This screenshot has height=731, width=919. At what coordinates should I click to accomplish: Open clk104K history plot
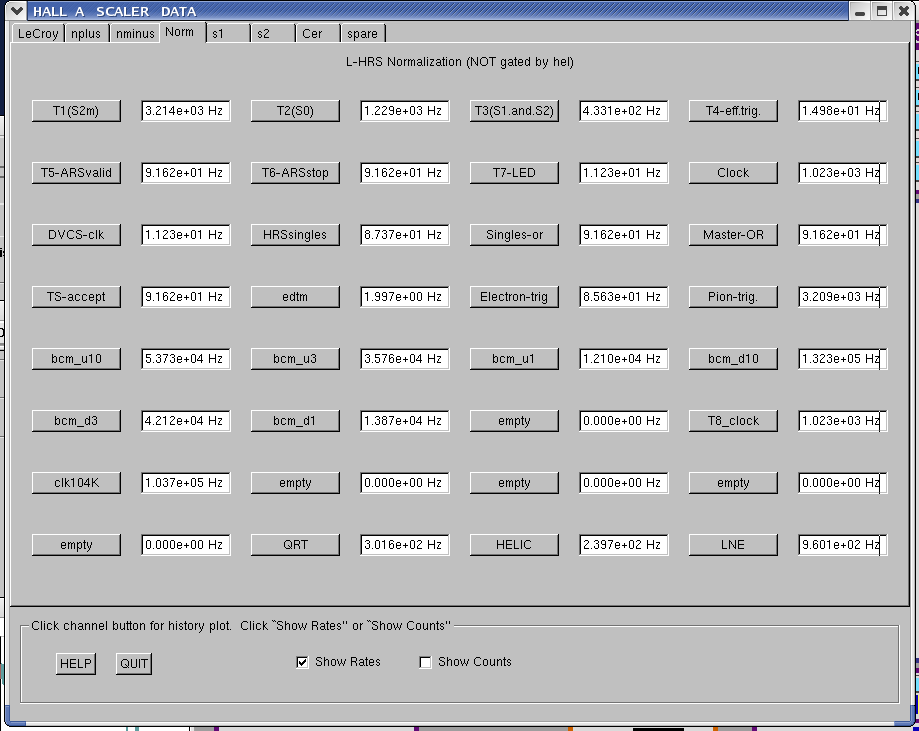pyautogui.click(x=76, y=483)
